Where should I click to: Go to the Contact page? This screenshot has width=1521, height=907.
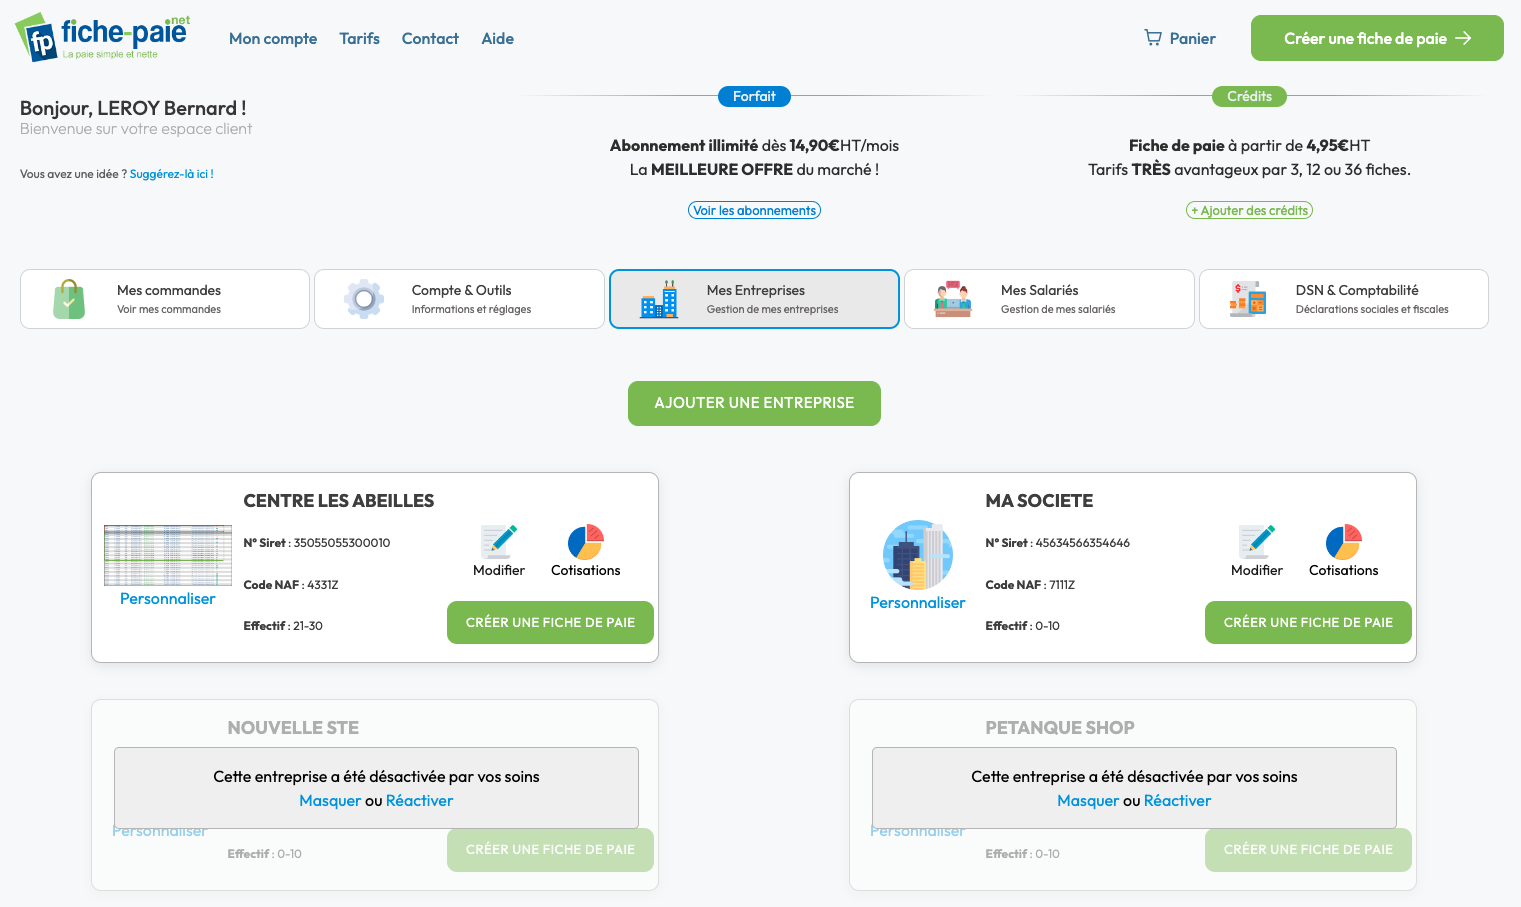(430, 39)
